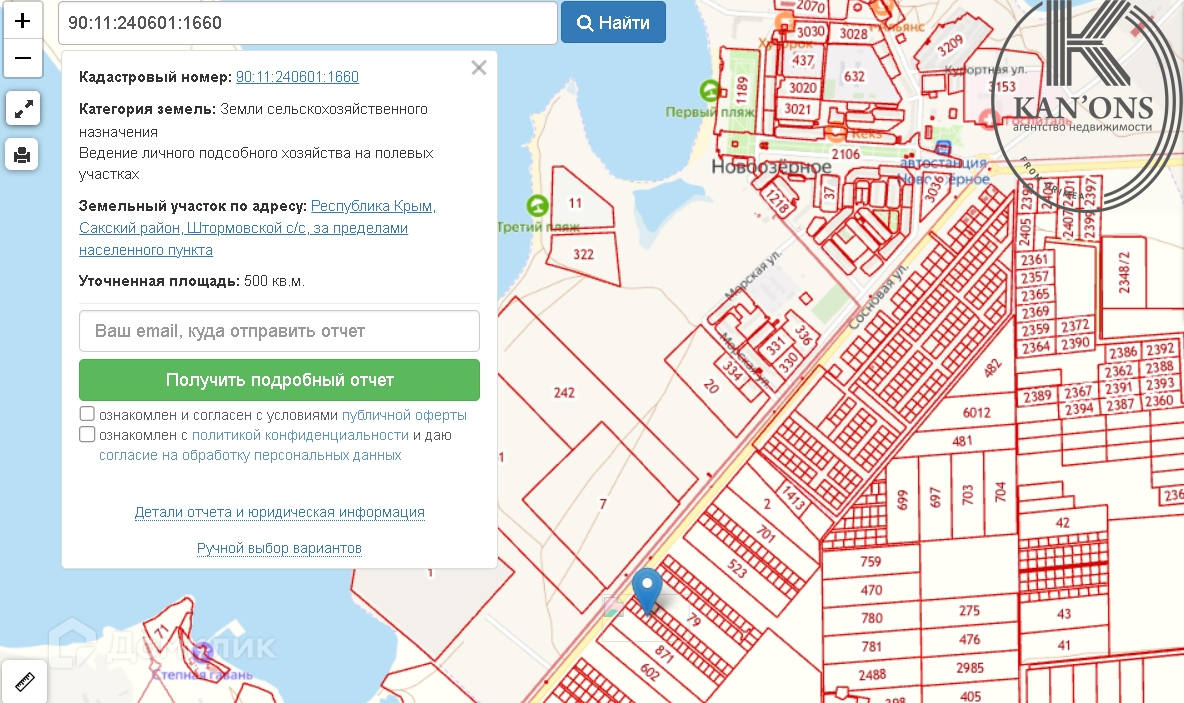Image resolution: width=1184 pixels, height=703 pixels.
Task: Click the email input field for report
Action: coord(279,331)
